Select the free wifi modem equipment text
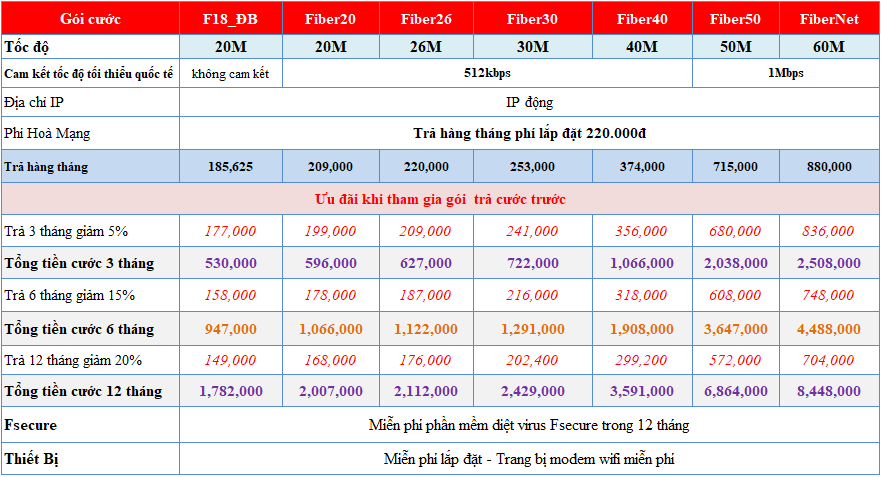This screenshot has width=882, height=477. tap(529, 459)
